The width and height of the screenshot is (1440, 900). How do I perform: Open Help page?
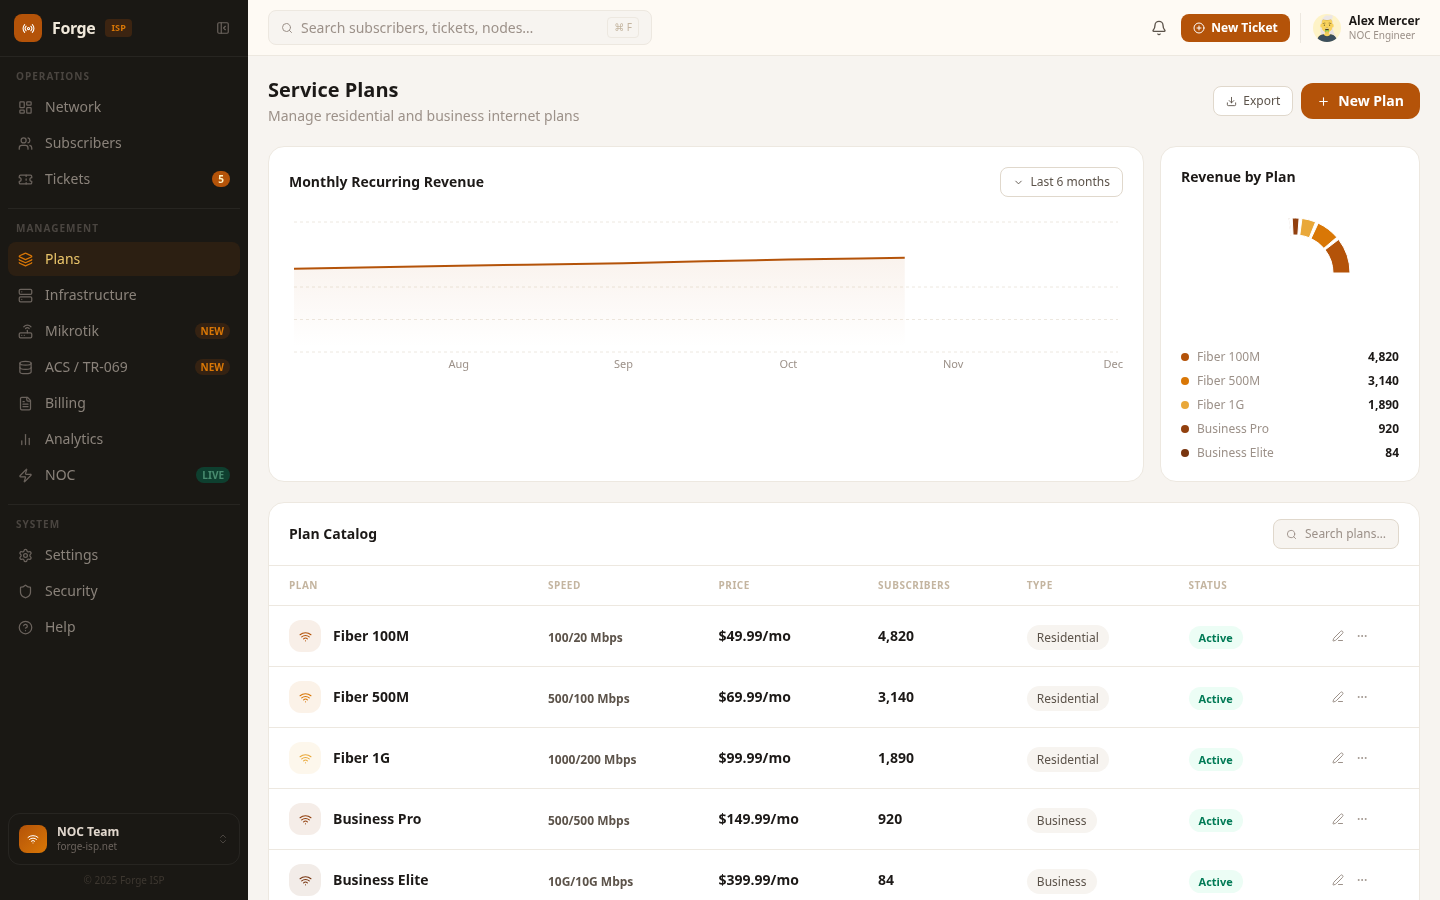[x=124, y=627]
